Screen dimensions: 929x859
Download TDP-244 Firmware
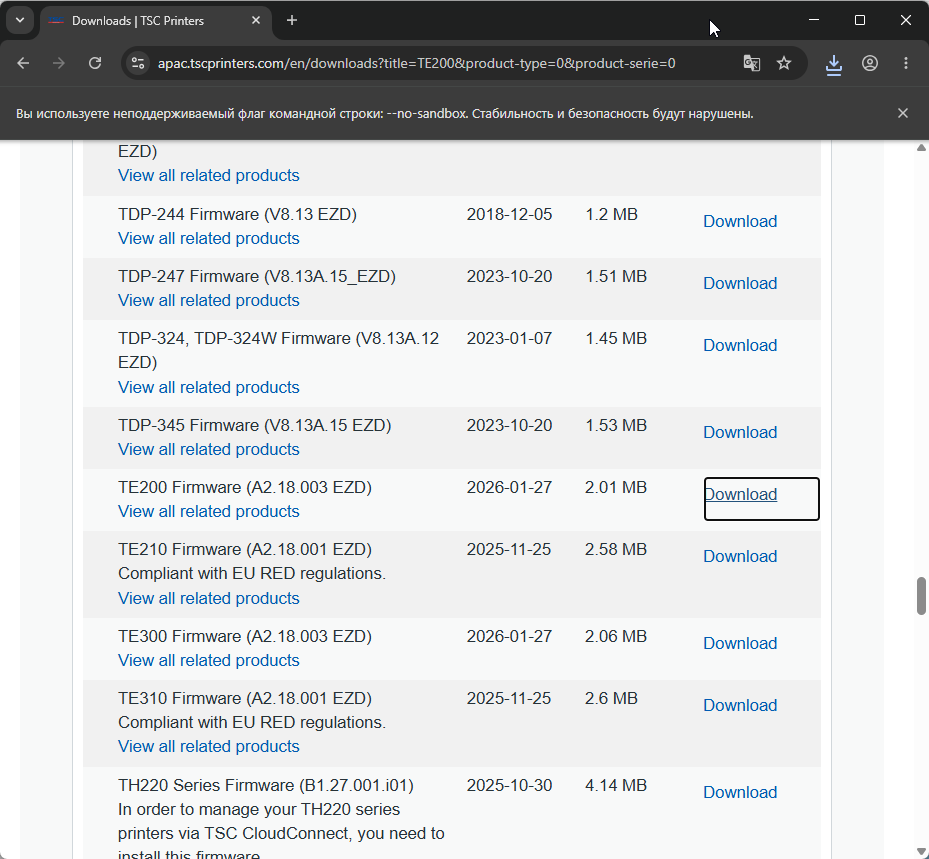(x=739, y=221)
